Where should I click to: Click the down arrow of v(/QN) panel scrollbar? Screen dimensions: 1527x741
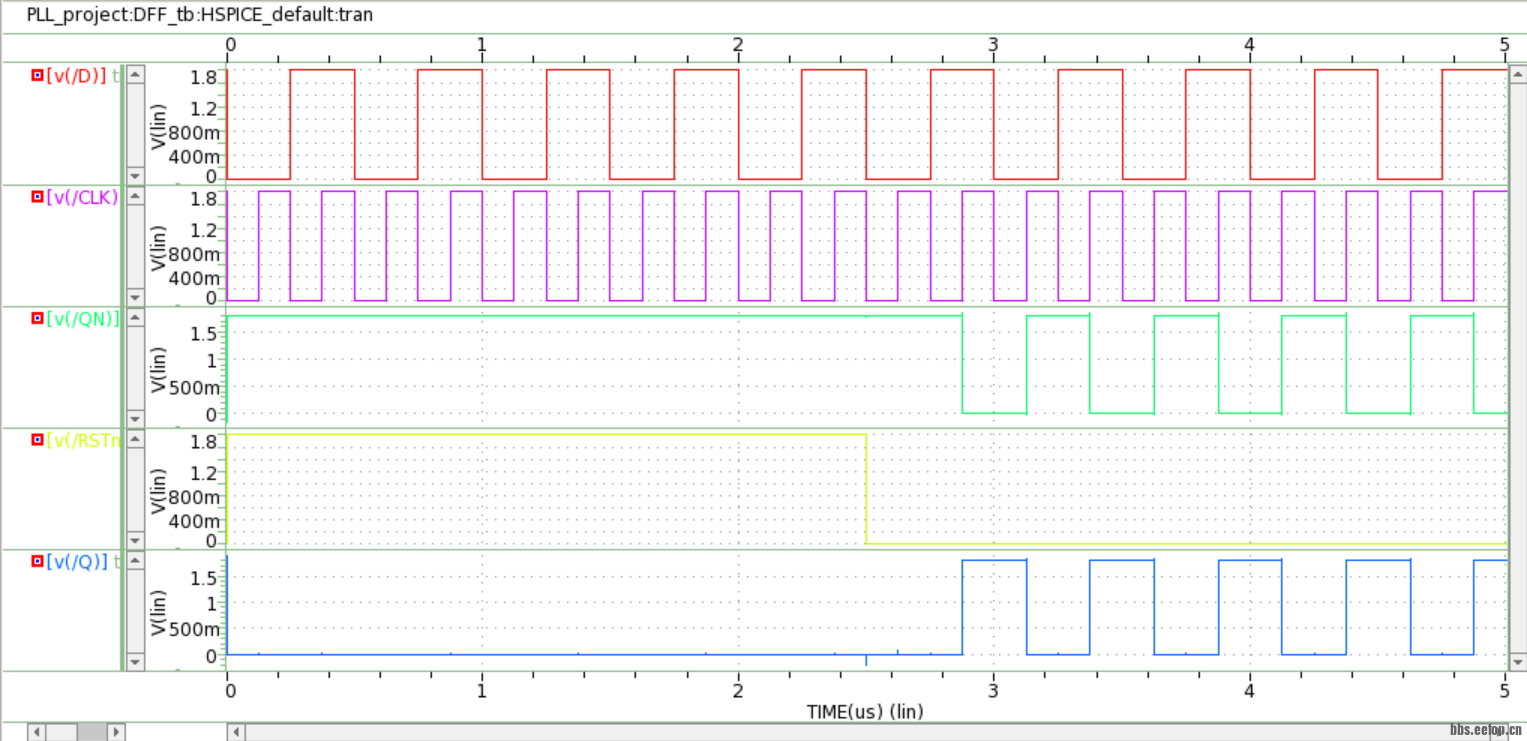click(x=135, y=418)
